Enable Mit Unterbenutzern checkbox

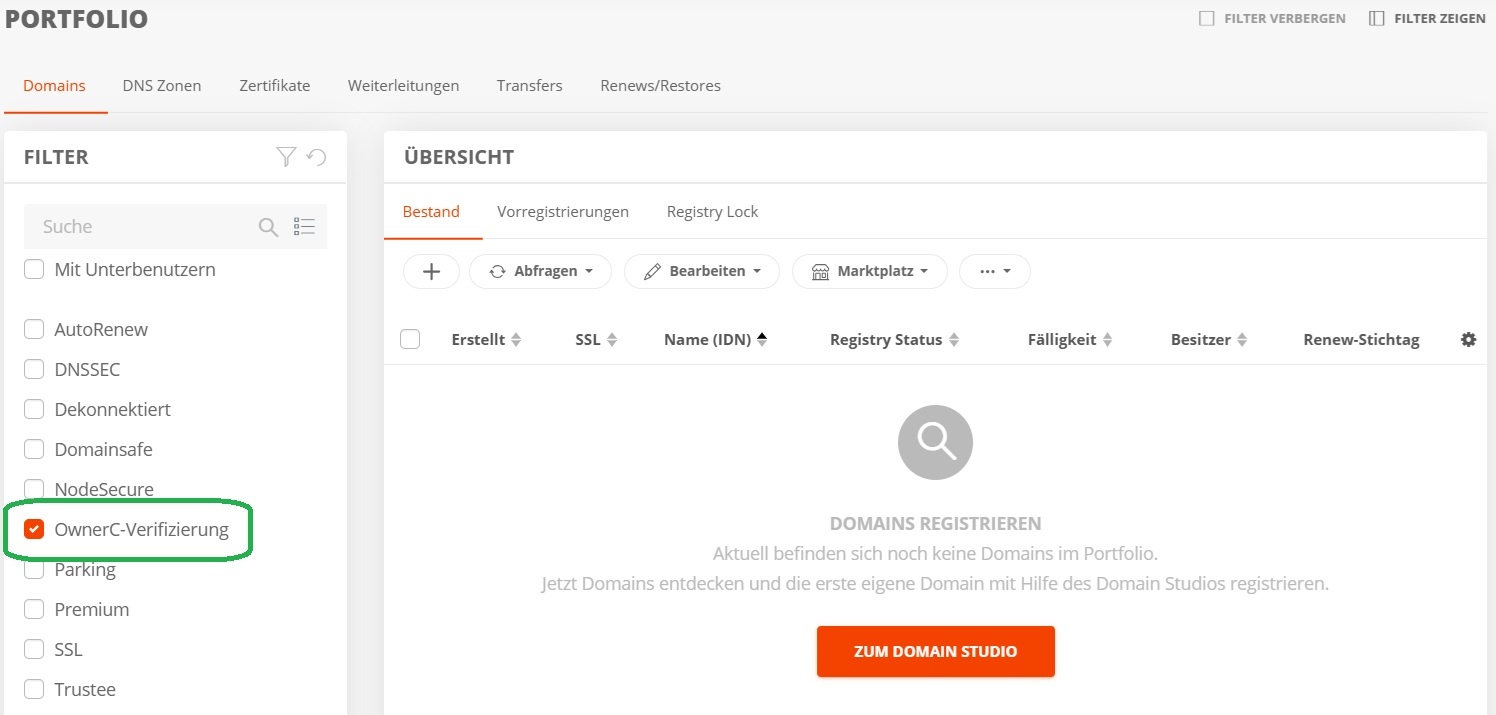click(34, 269)
